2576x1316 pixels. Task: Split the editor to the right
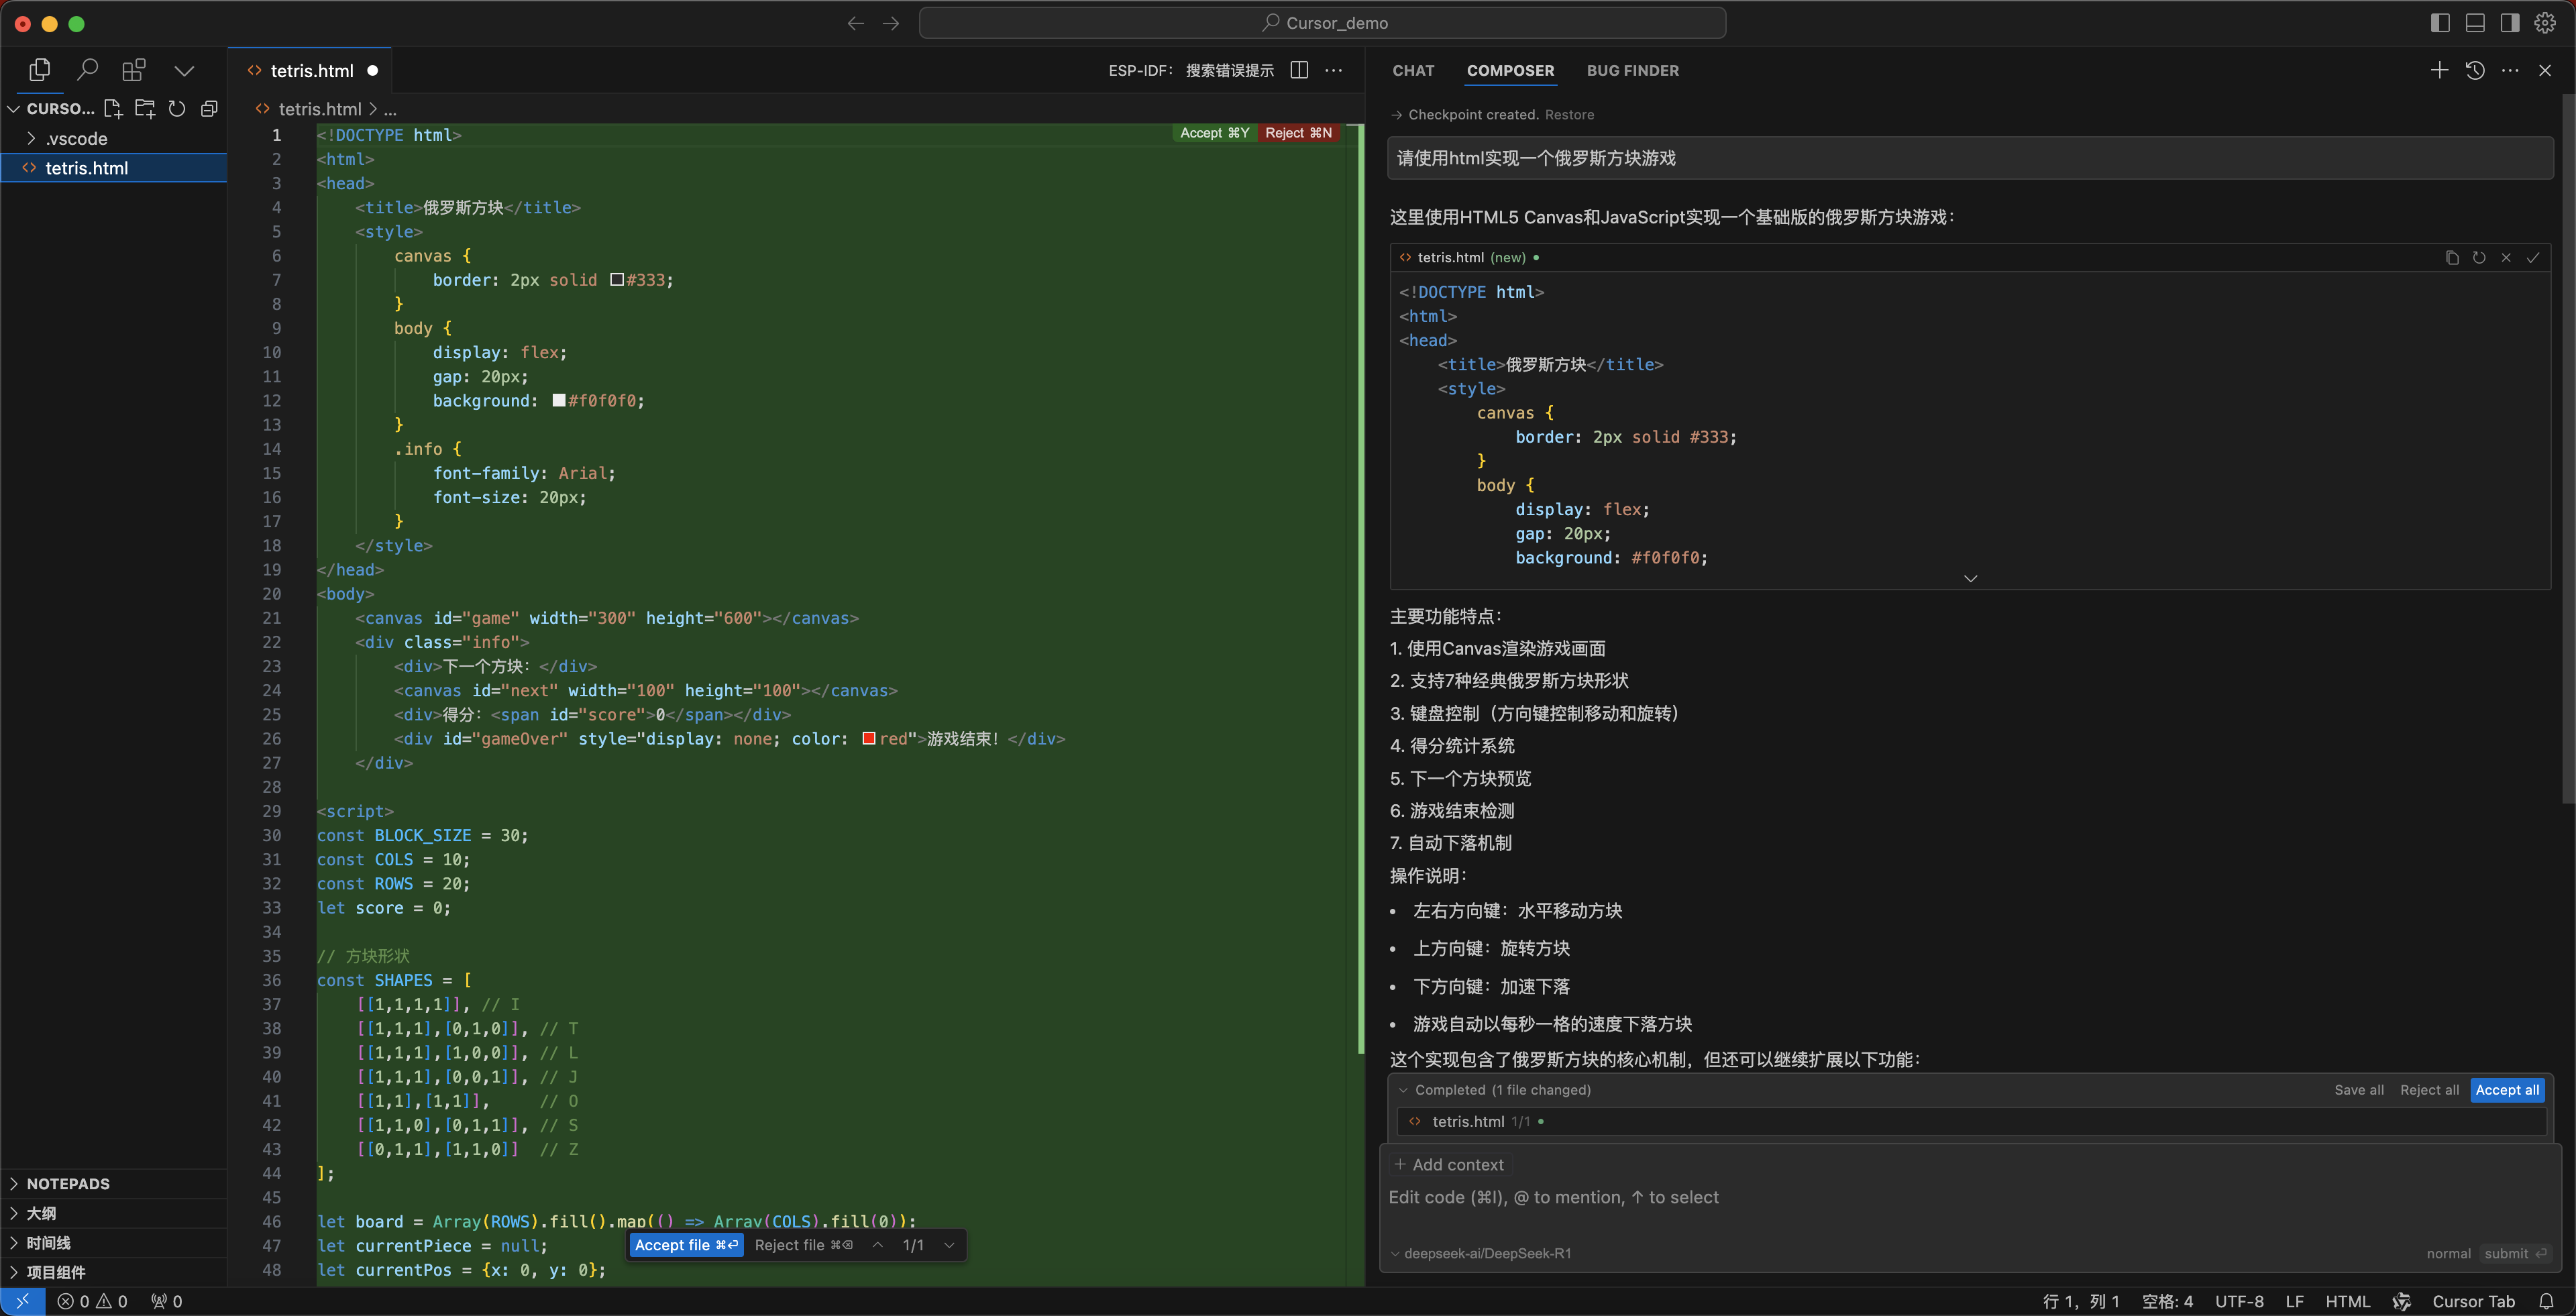pos(1299,70)
